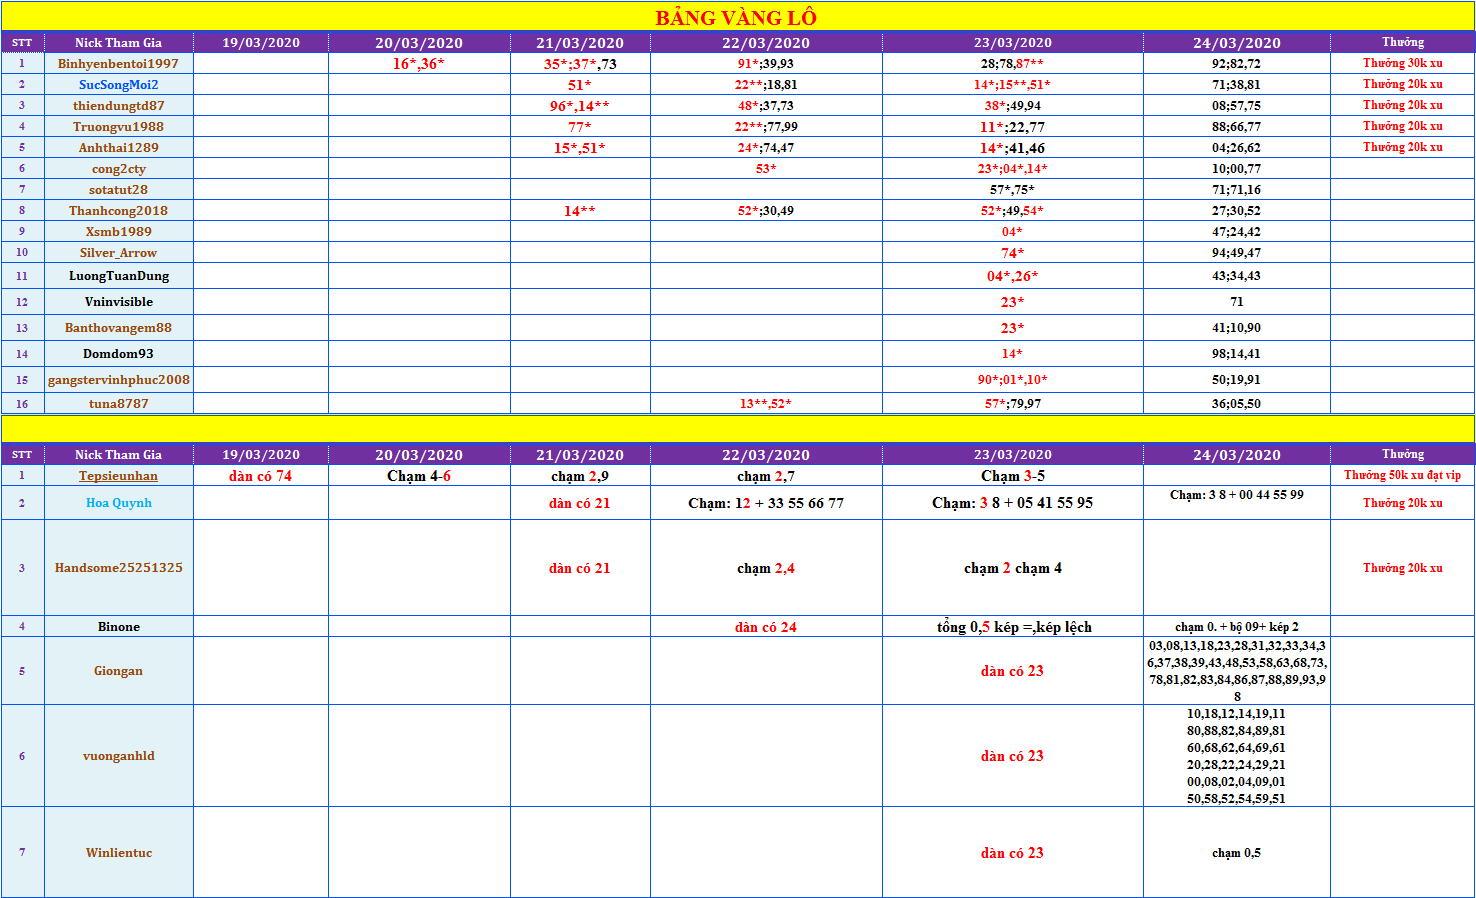Select the Thưởng 50k xu đạt vip cell

click(x=1402, y=476)
